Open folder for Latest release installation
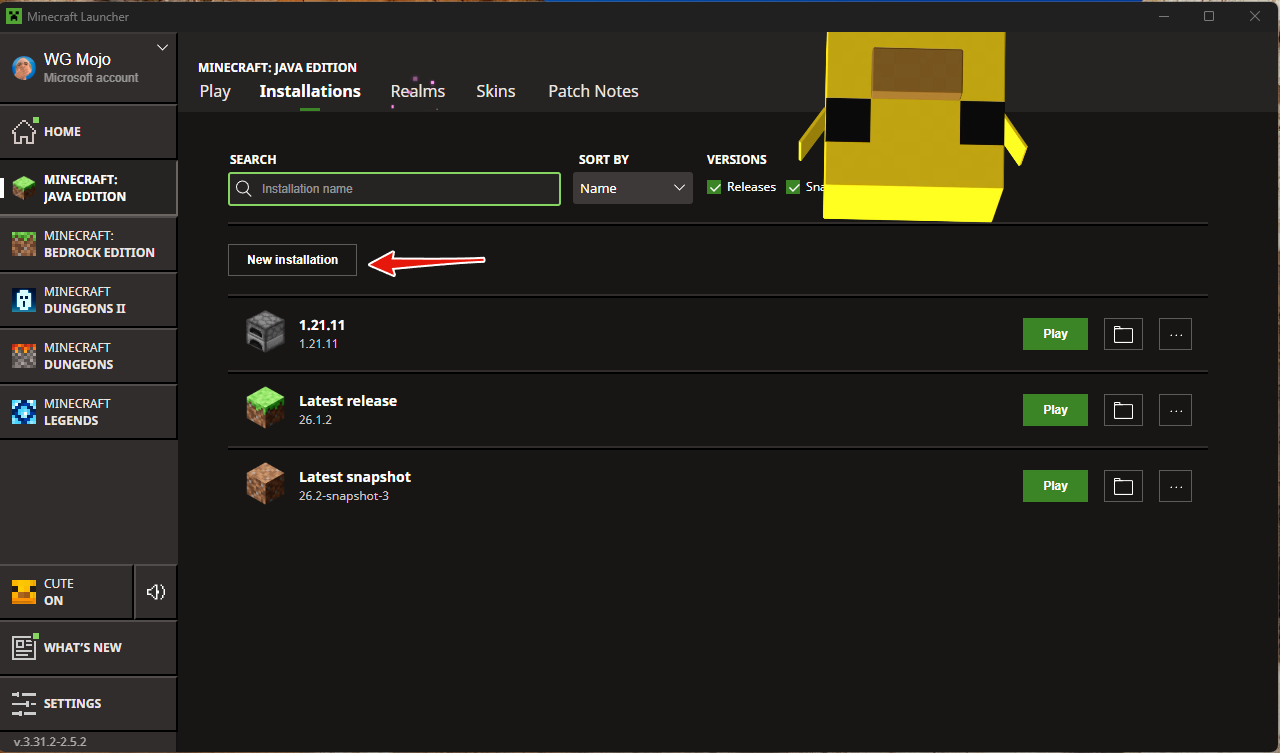 [1123, 410]
